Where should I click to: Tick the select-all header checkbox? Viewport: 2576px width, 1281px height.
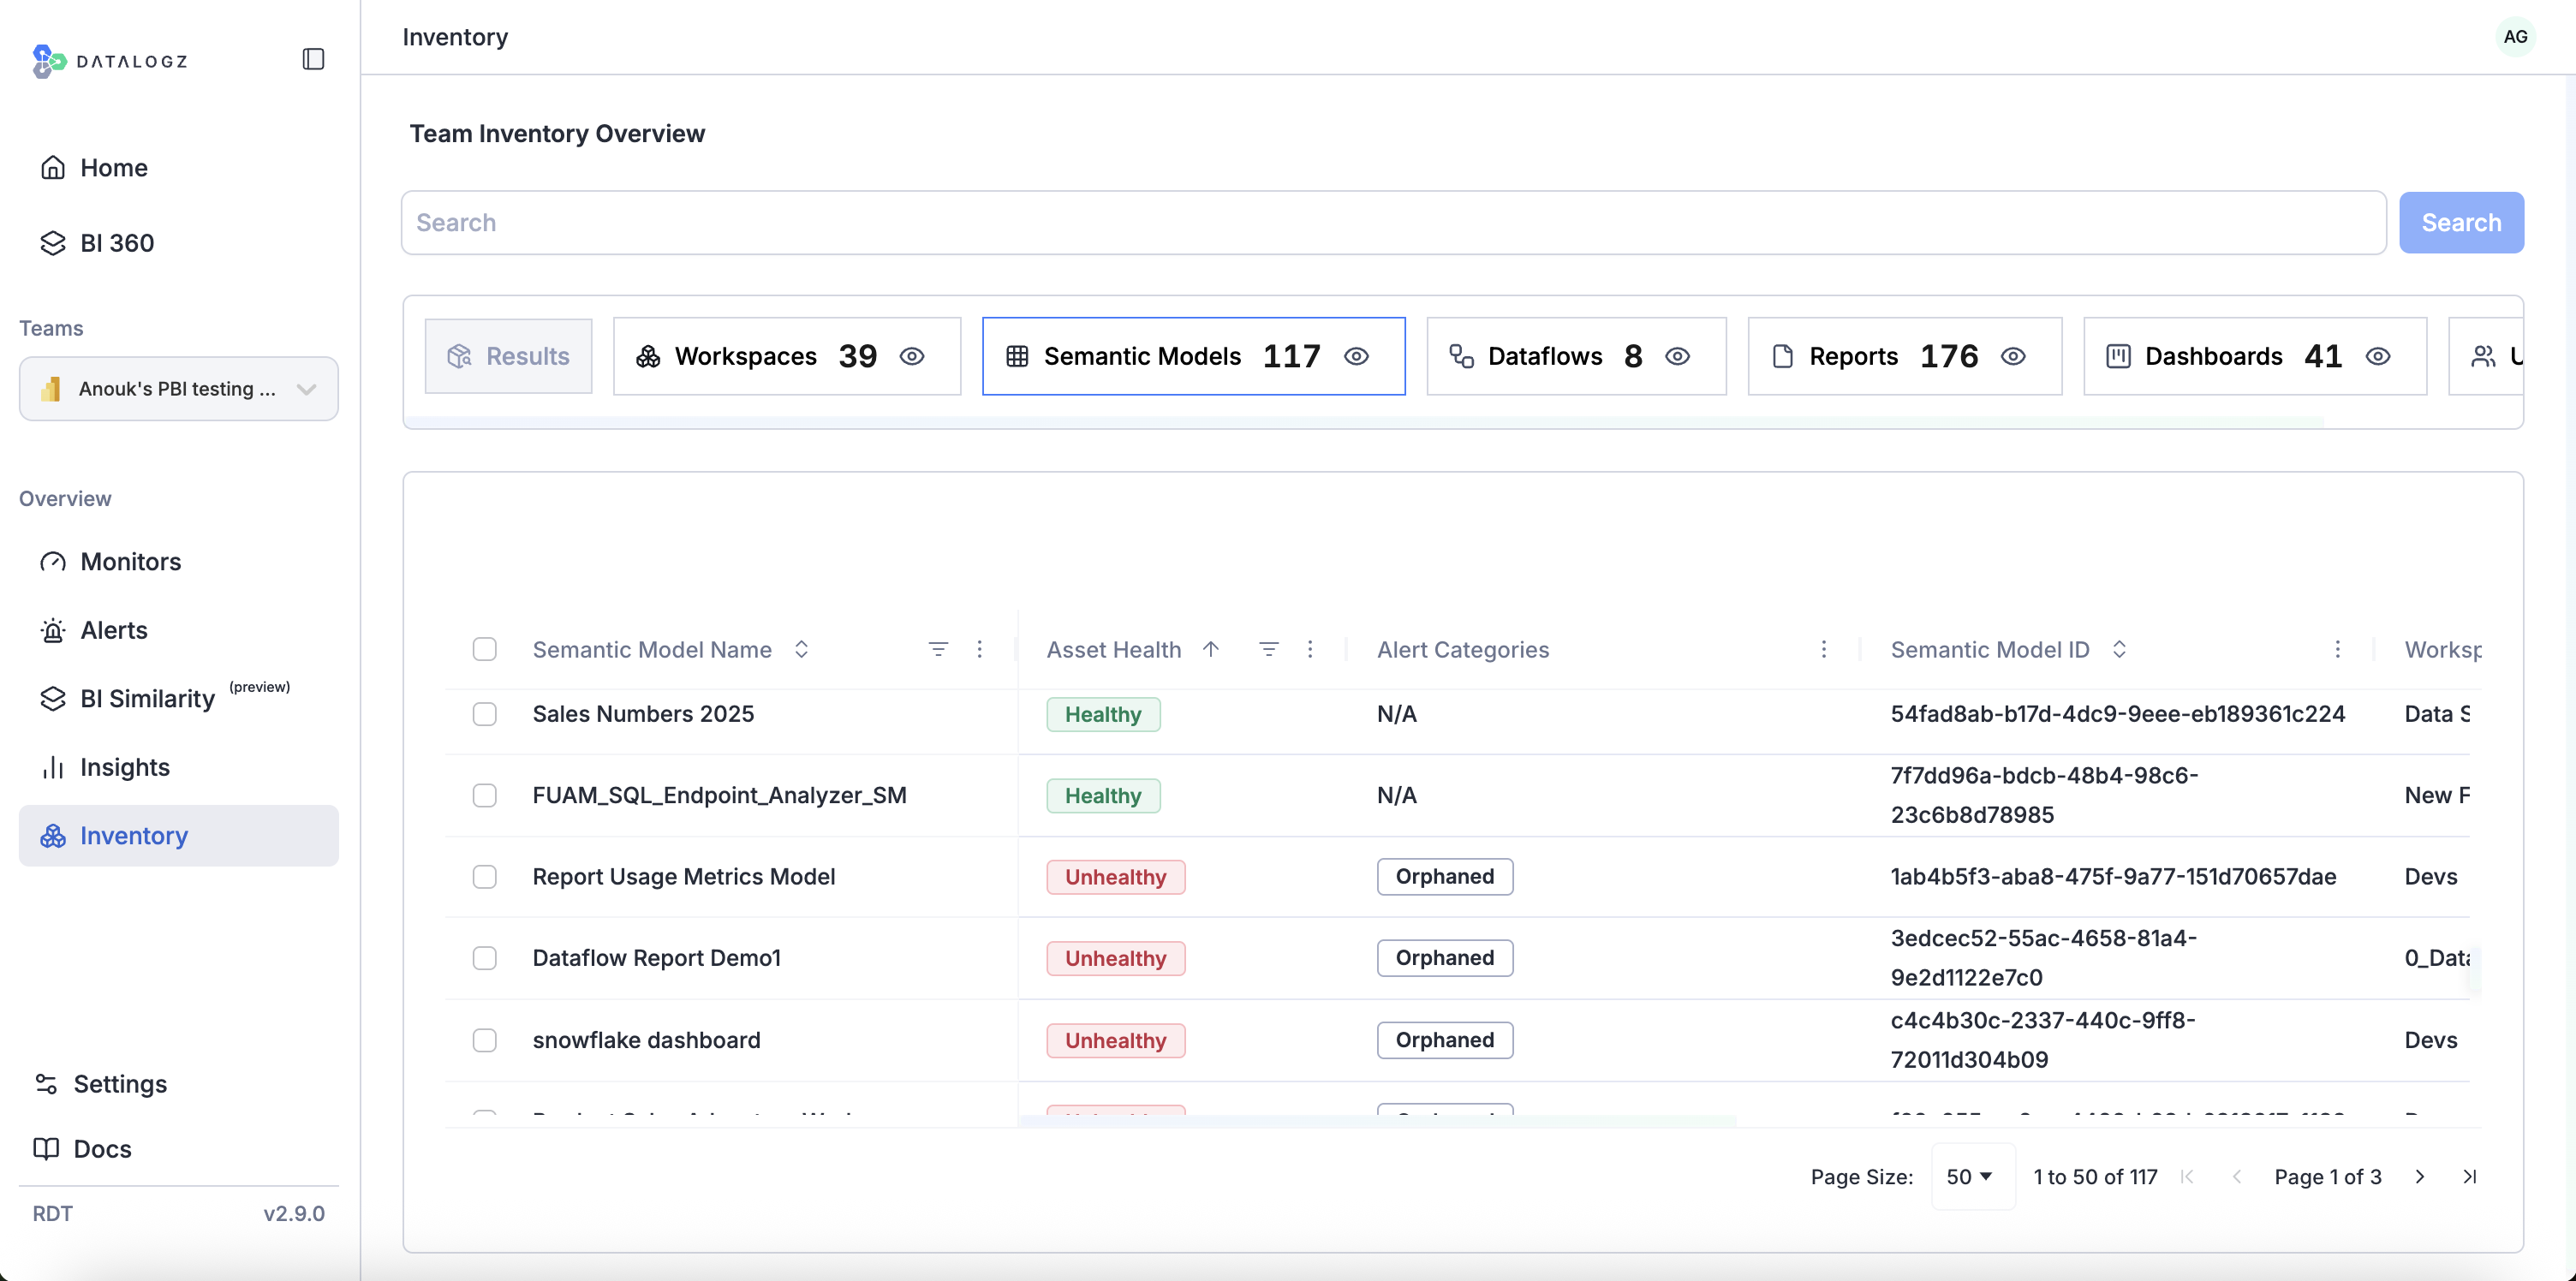click(484, 649)
